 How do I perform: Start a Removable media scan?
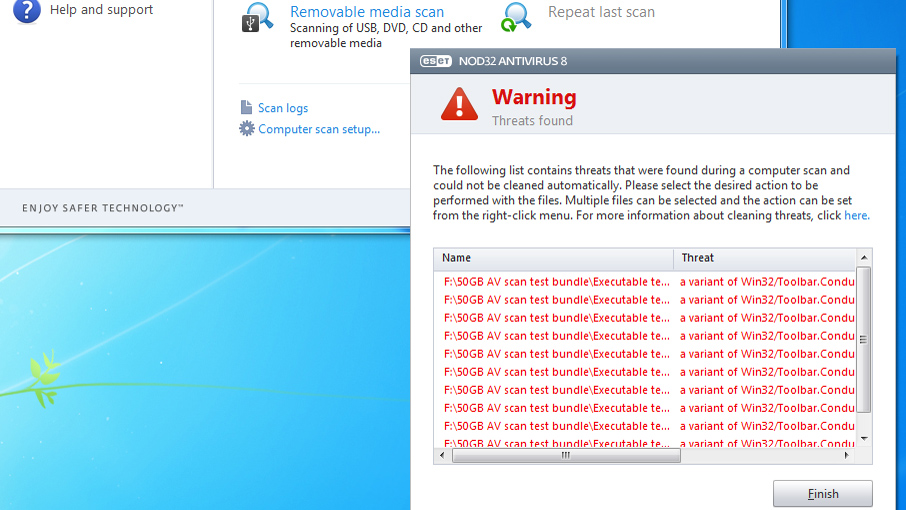click(367, 12)
